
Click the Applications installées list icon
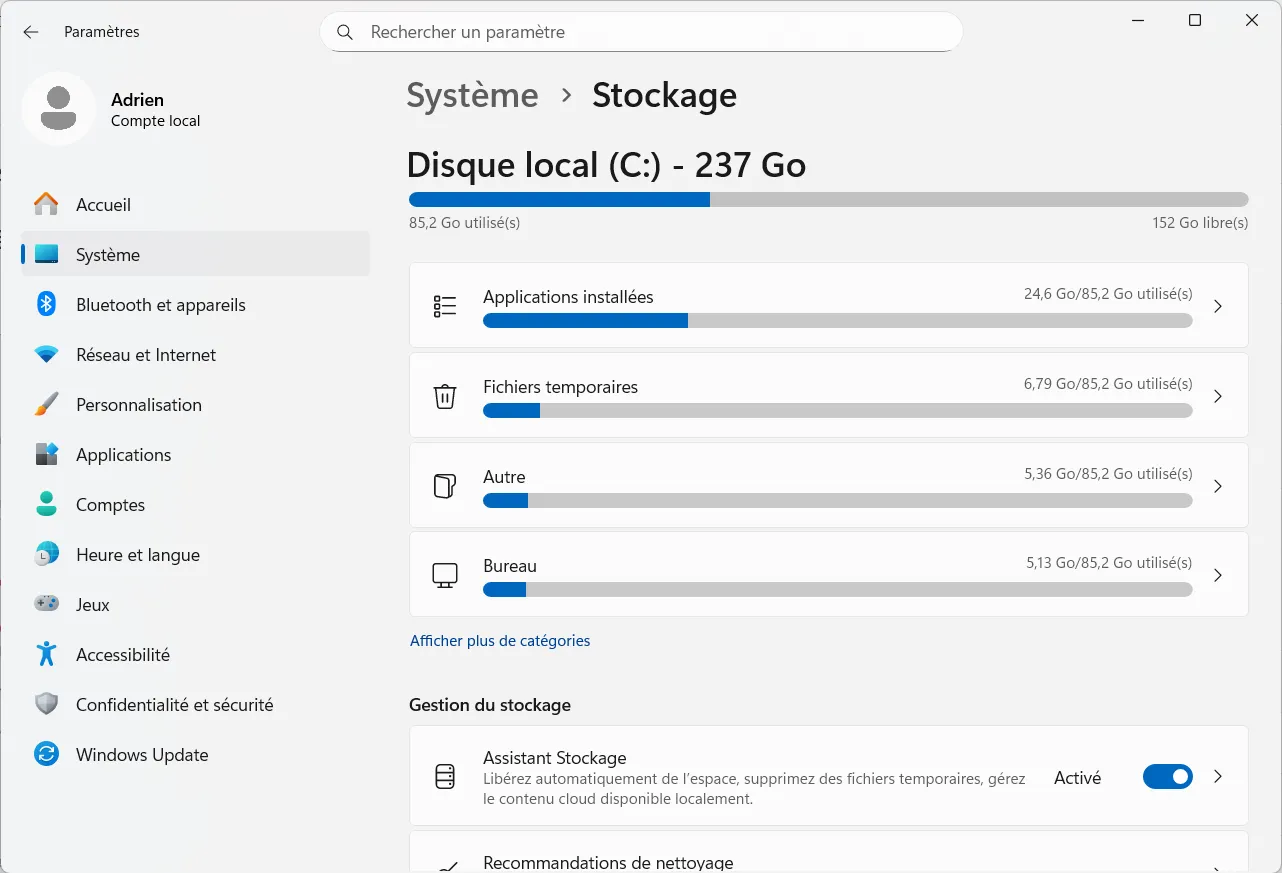pyautogui.click(x=445, y=306)
